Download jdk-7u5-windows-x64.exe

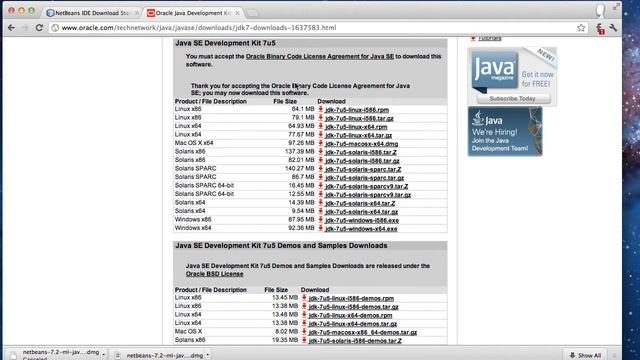point(361,229)
